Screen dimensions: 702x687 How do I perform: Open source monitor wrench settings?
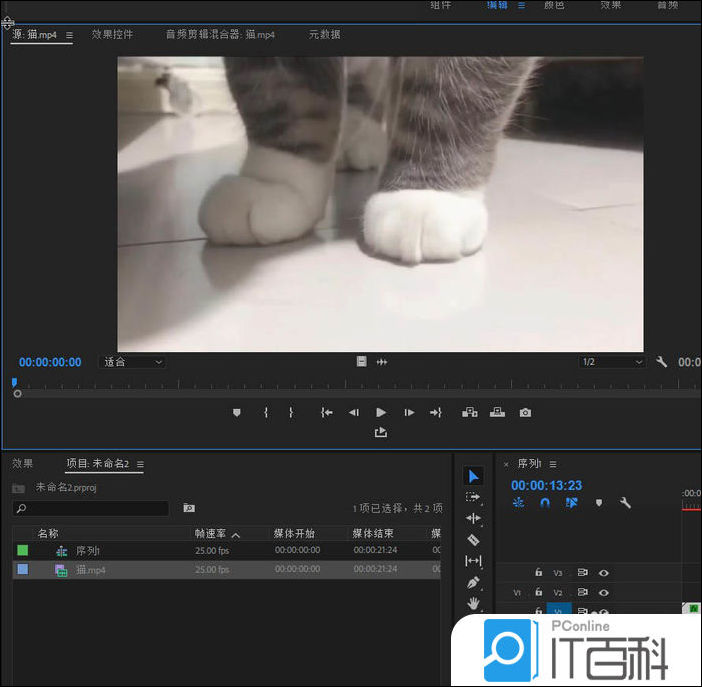coord(661,362)
